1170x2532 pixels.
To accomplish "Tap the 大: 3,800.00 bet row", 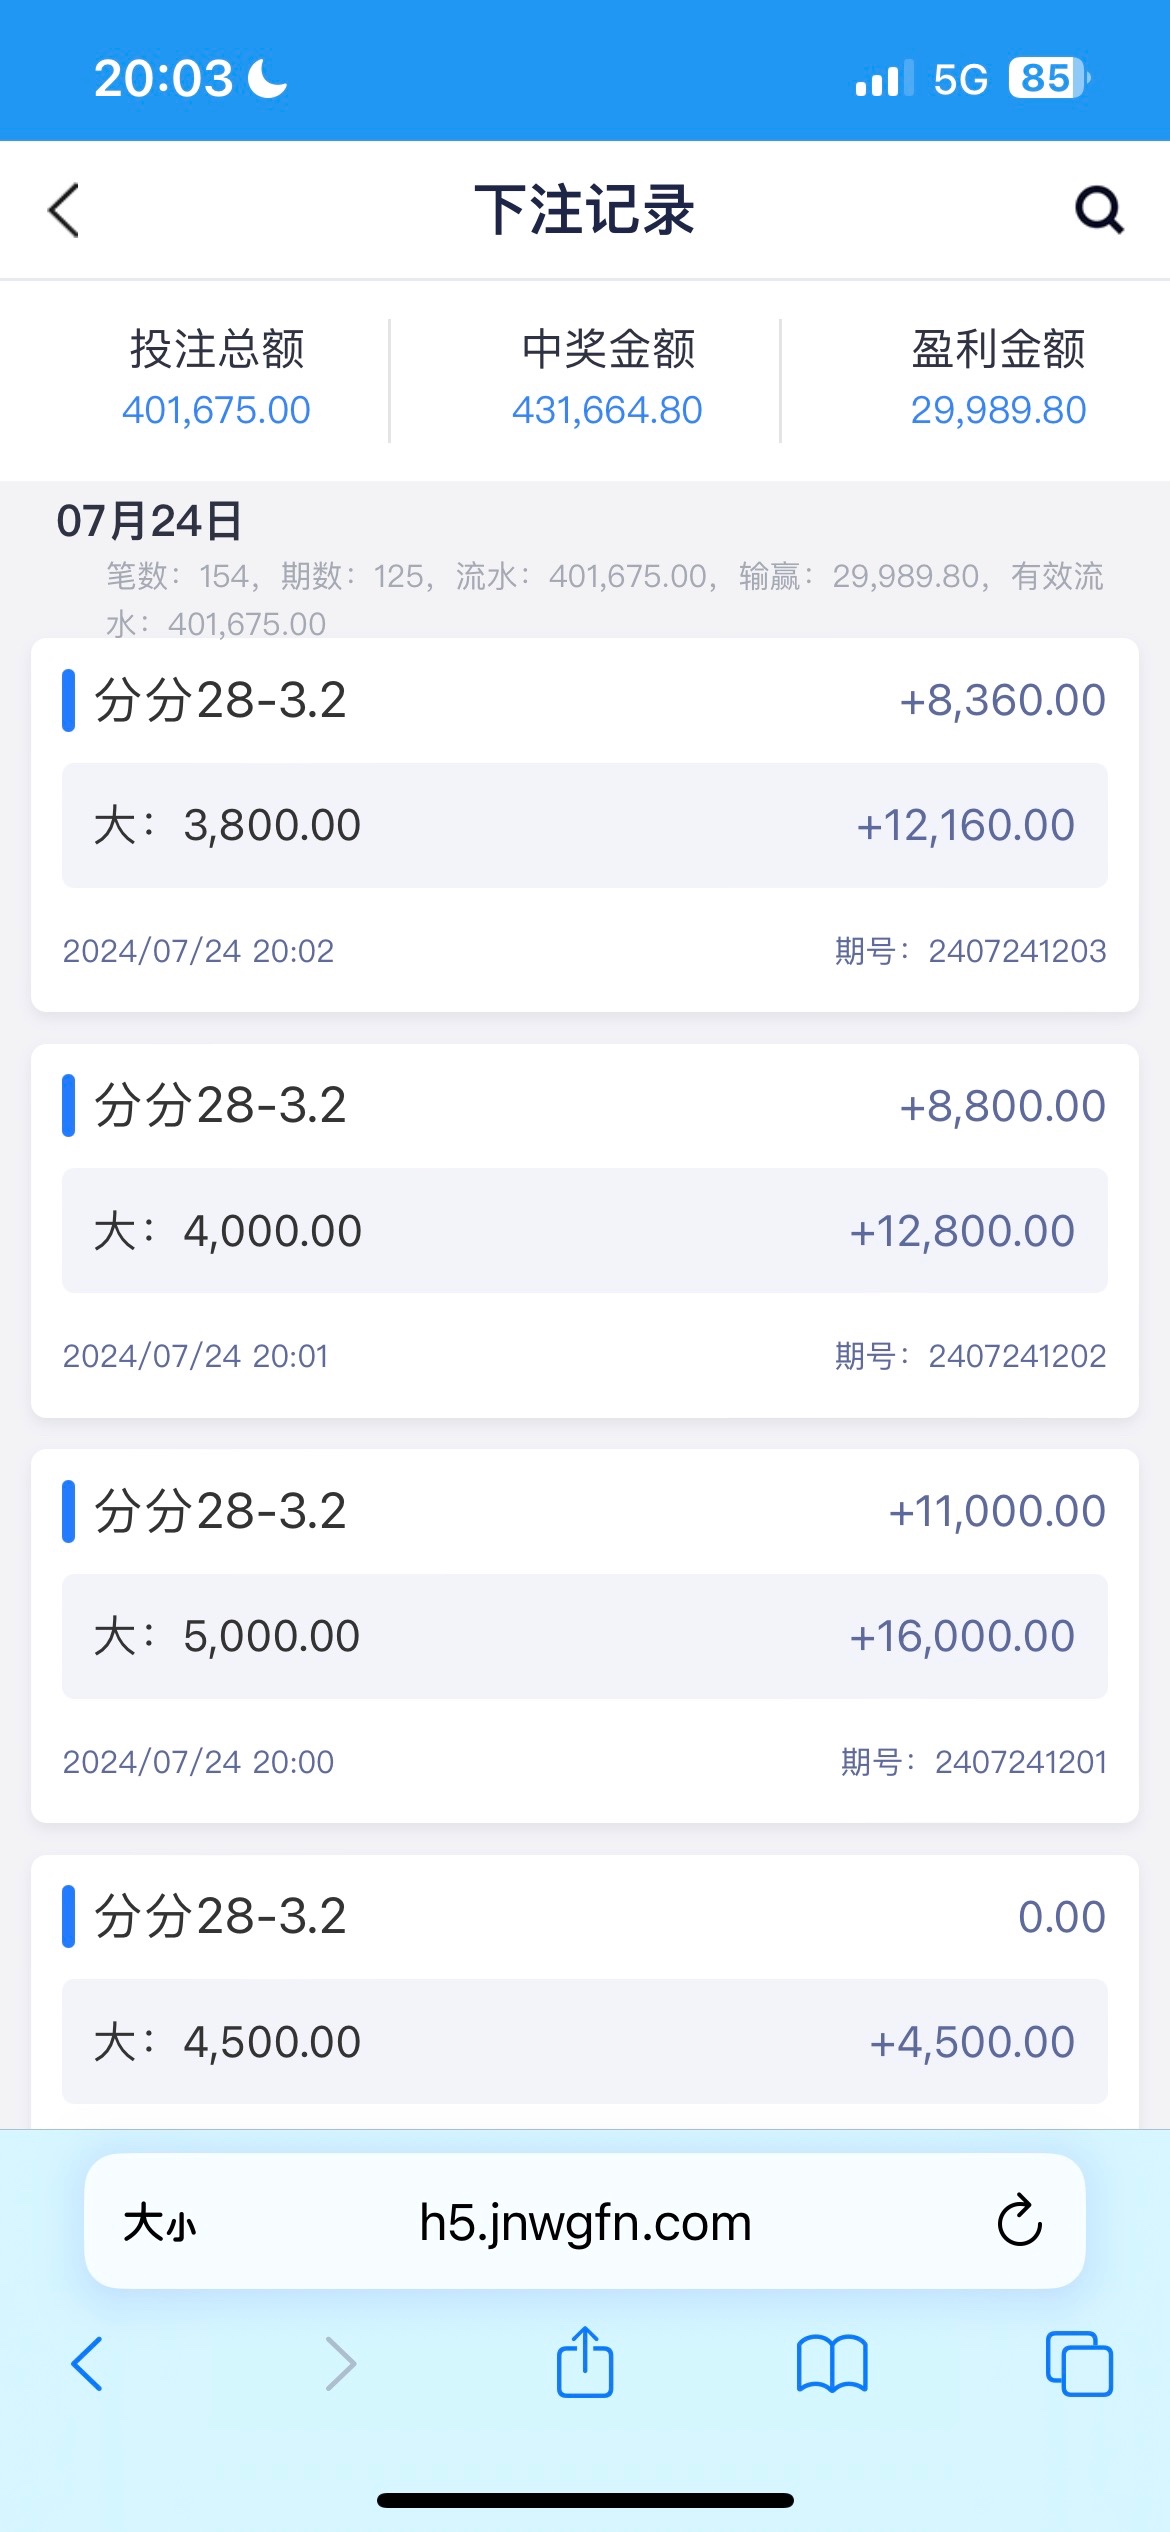I will click(584, 825).
